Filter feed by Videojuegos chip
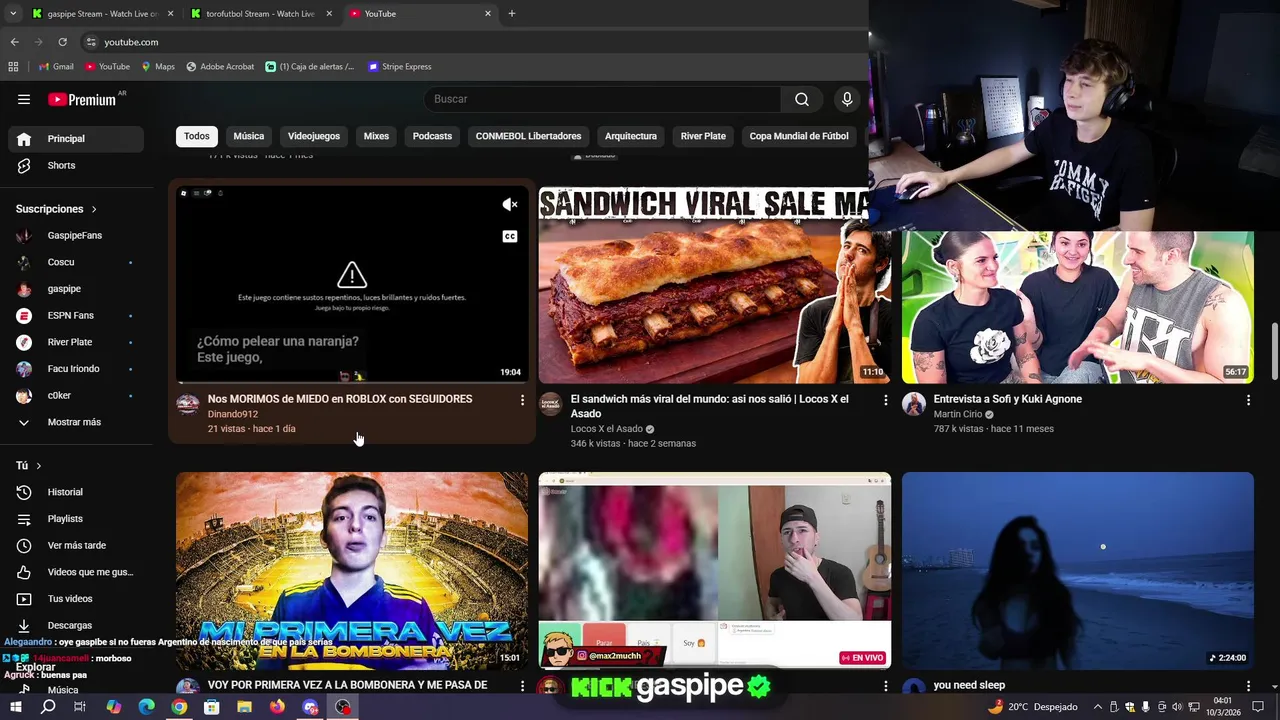Image resolution: width=1280 pixels, height=720 pixels. click(314, 136)
